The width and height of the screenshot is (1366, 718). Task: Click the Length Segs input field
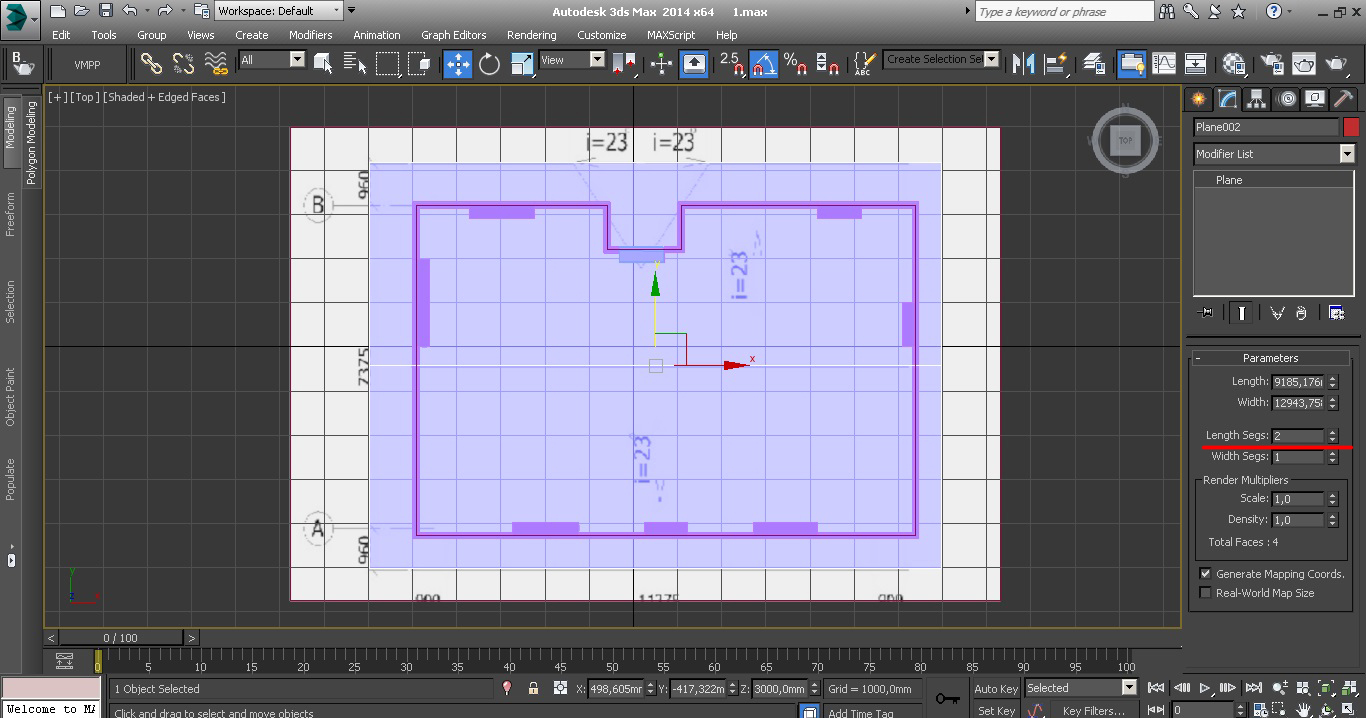pyautogui.click(x=1297, y=436)
